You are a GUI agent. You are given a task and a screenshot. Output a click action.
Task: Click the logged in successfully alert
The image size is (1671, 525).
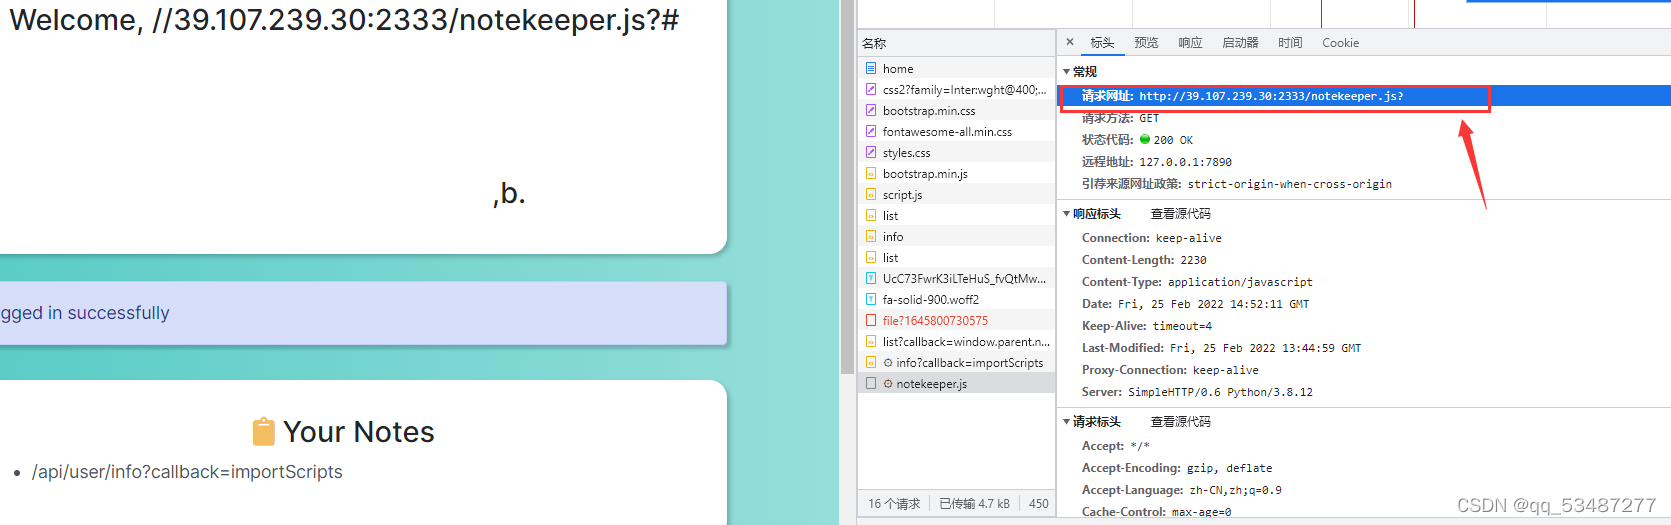(362, 313)
